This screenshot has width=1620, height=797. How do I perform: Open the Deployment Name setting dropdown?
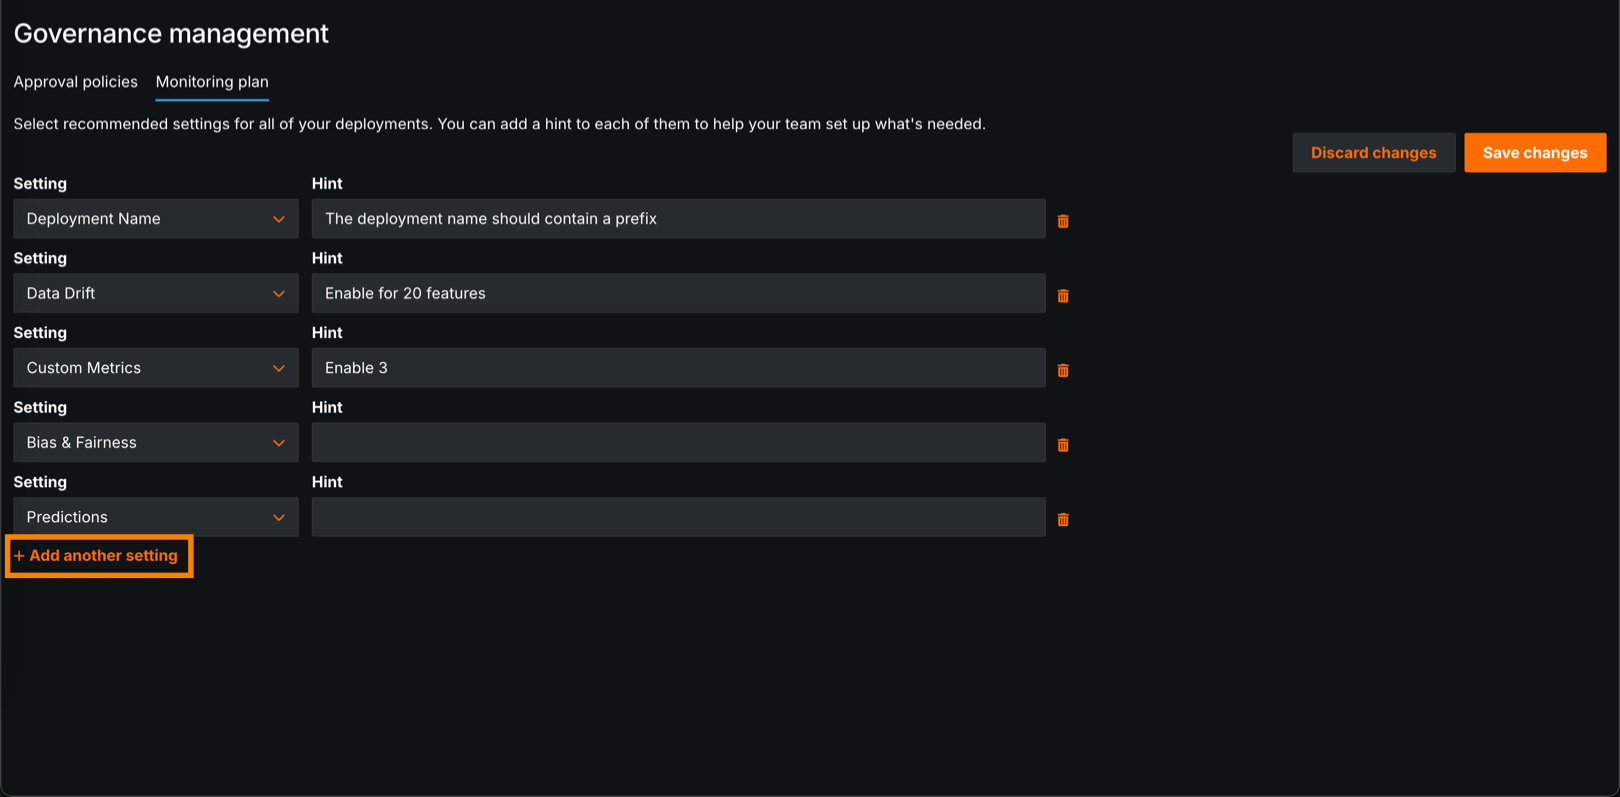pyautogui.click(x=156, y=219)
